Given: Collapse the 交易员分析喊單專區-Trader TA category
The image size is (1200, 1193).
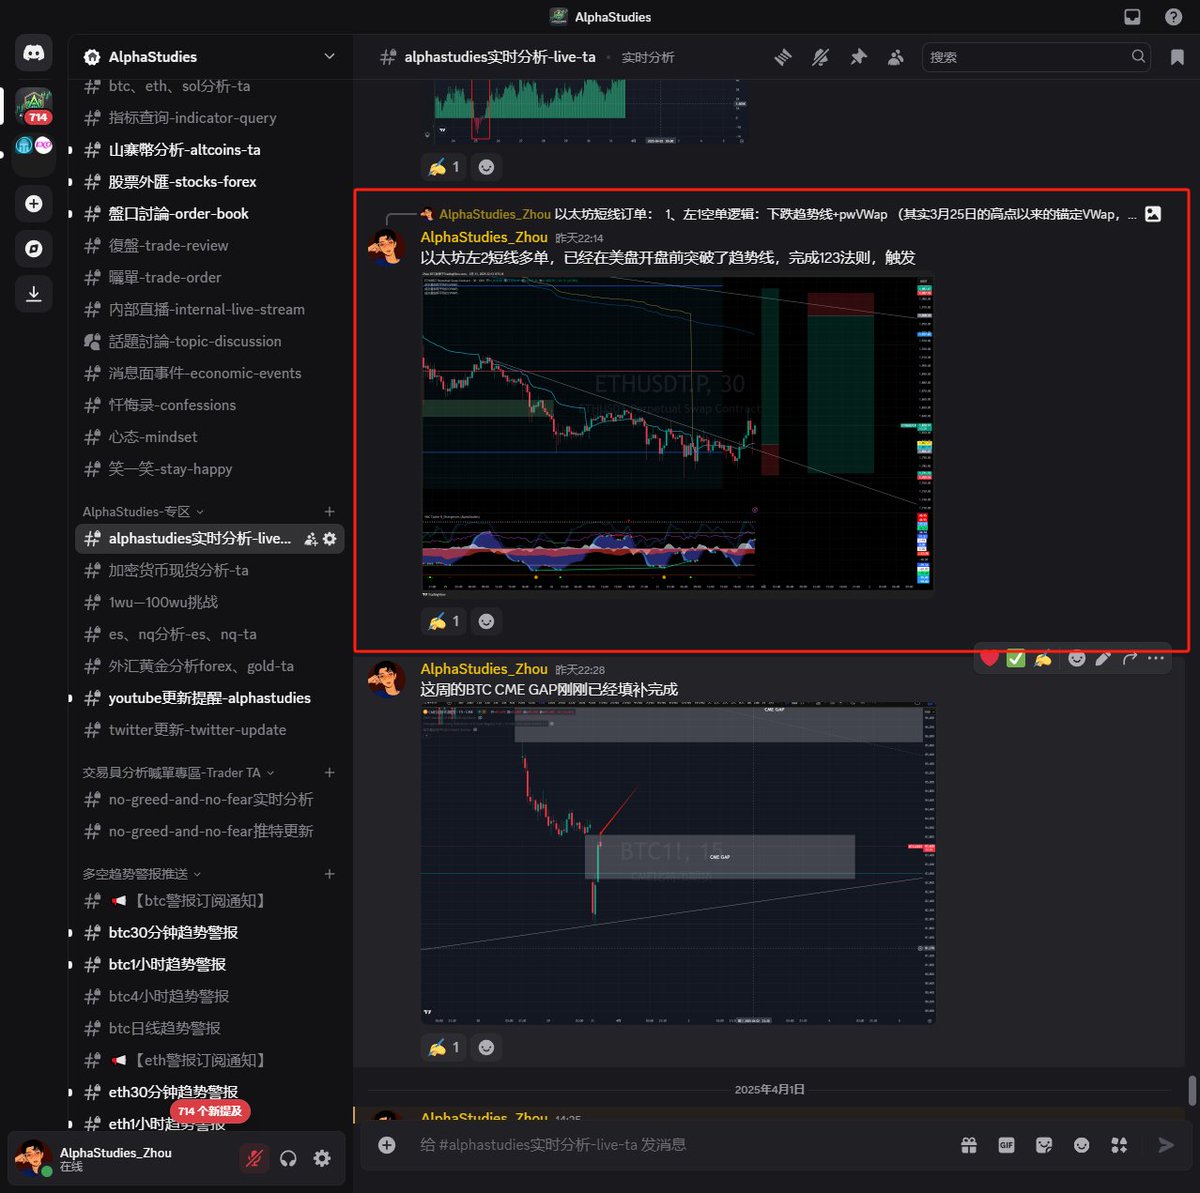Looking at the screenshot, I should [x=178, y=772].
